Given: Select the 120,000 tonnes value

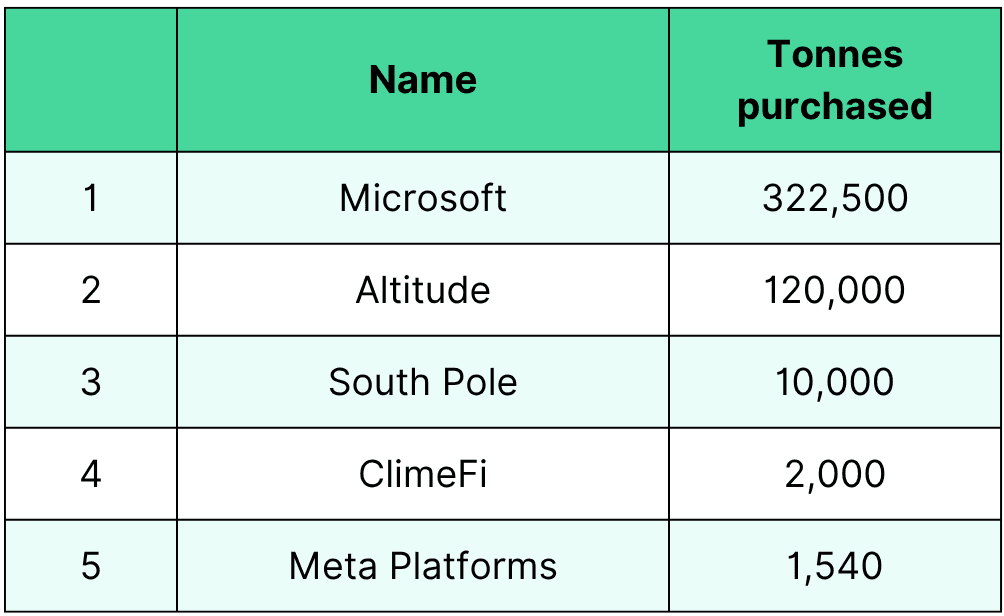Looking at the screenshot, I should pos(835,290).
